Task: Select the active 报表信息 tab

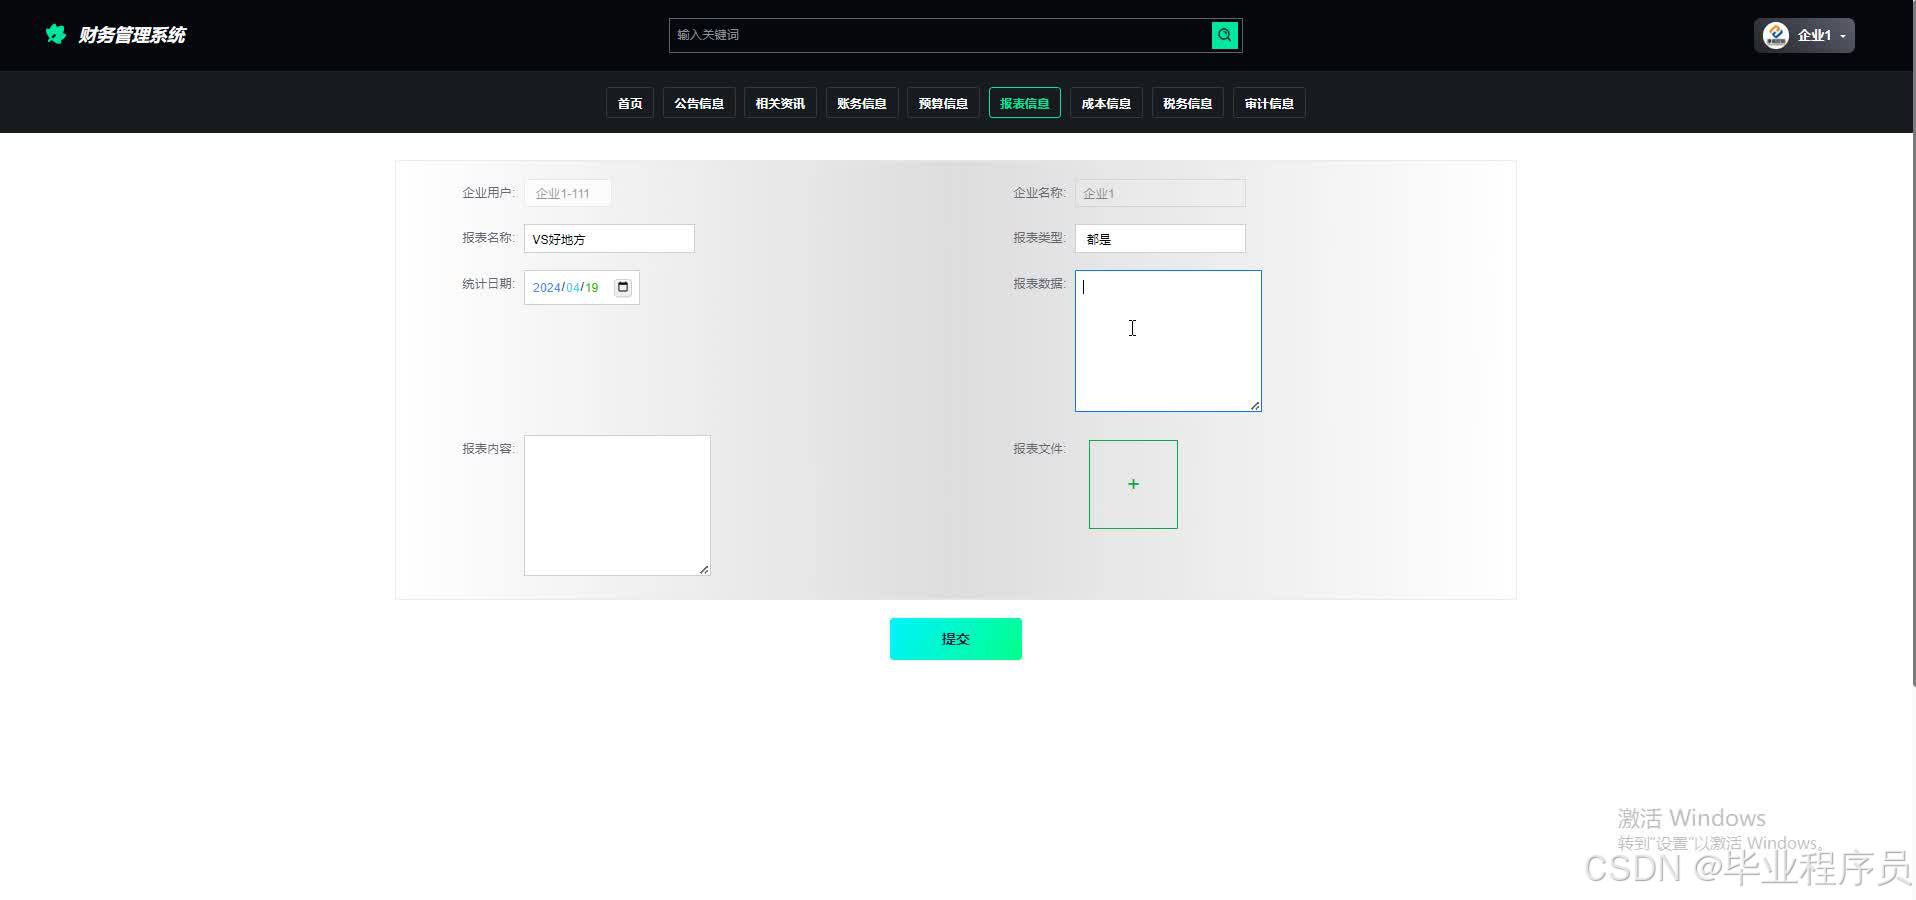Action: [1025, 103]
